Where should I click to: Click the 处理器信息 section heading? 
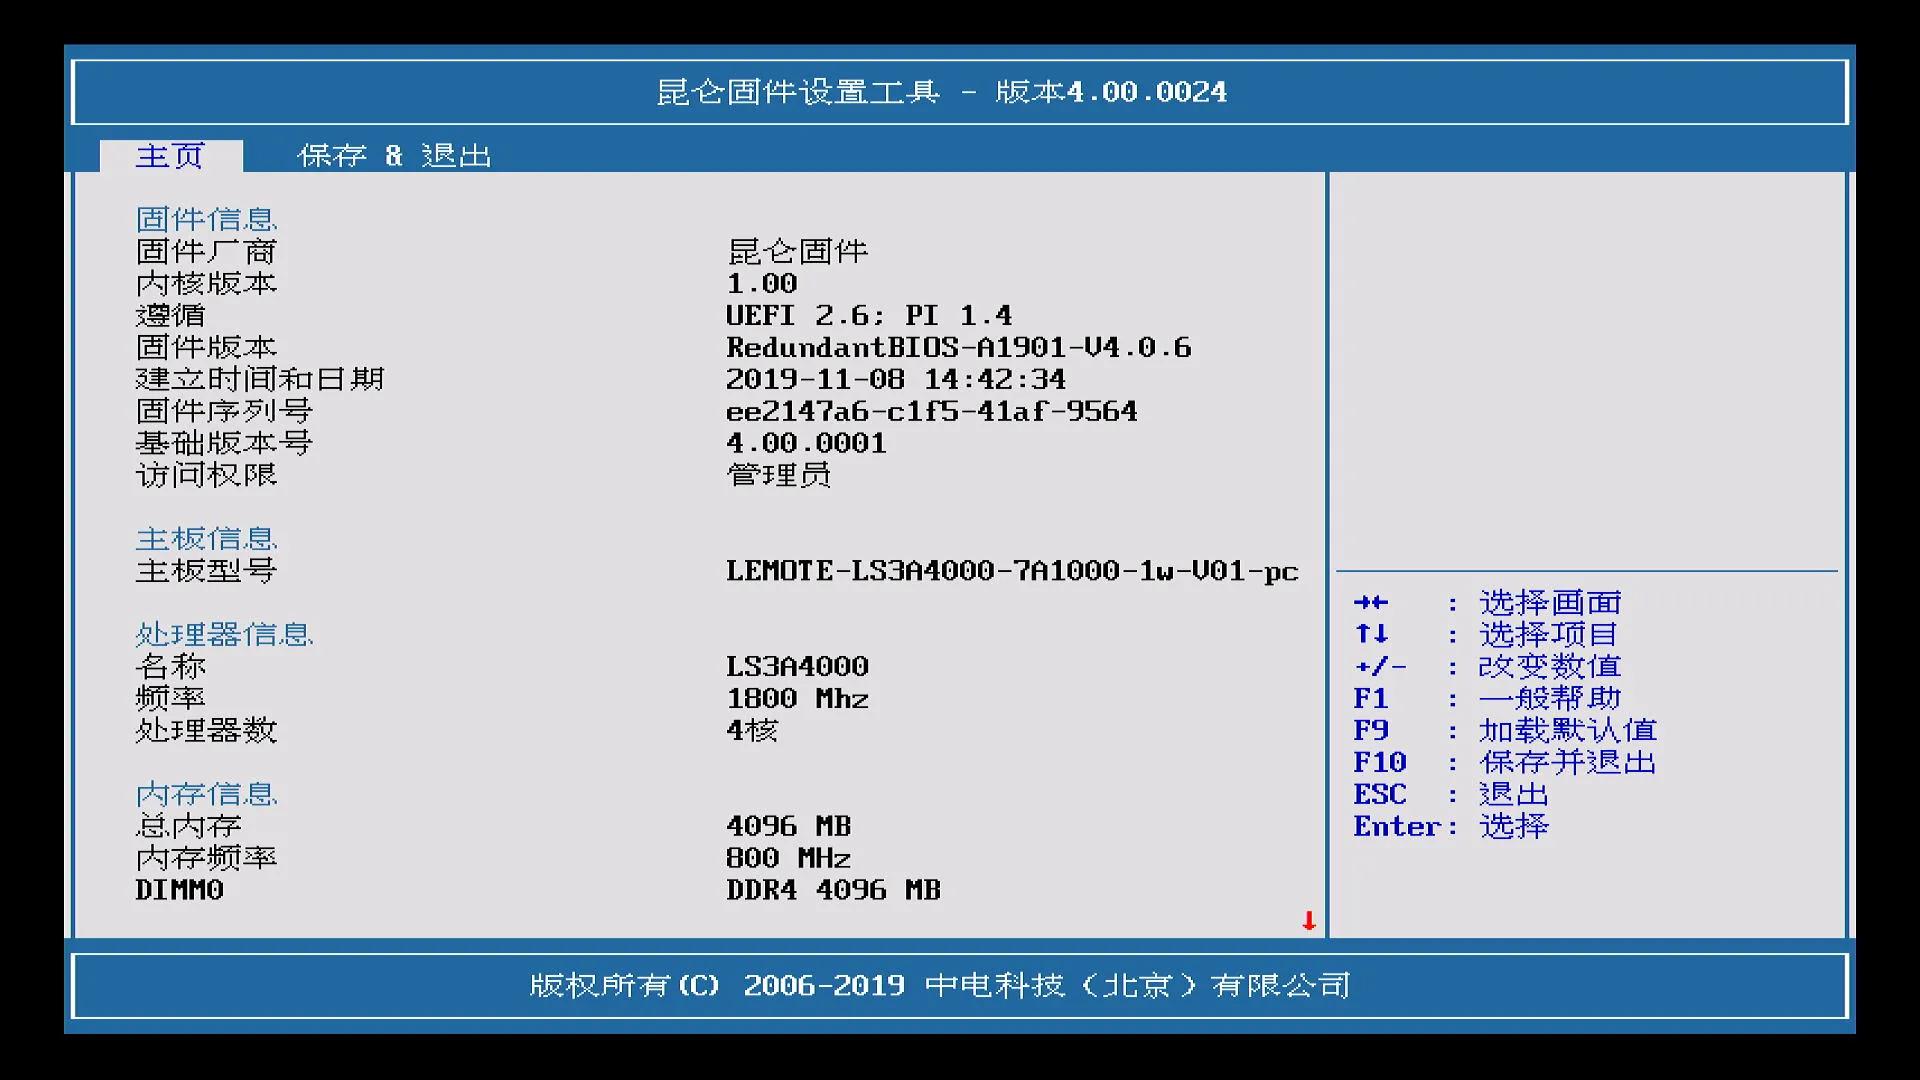tap(224, 634)
